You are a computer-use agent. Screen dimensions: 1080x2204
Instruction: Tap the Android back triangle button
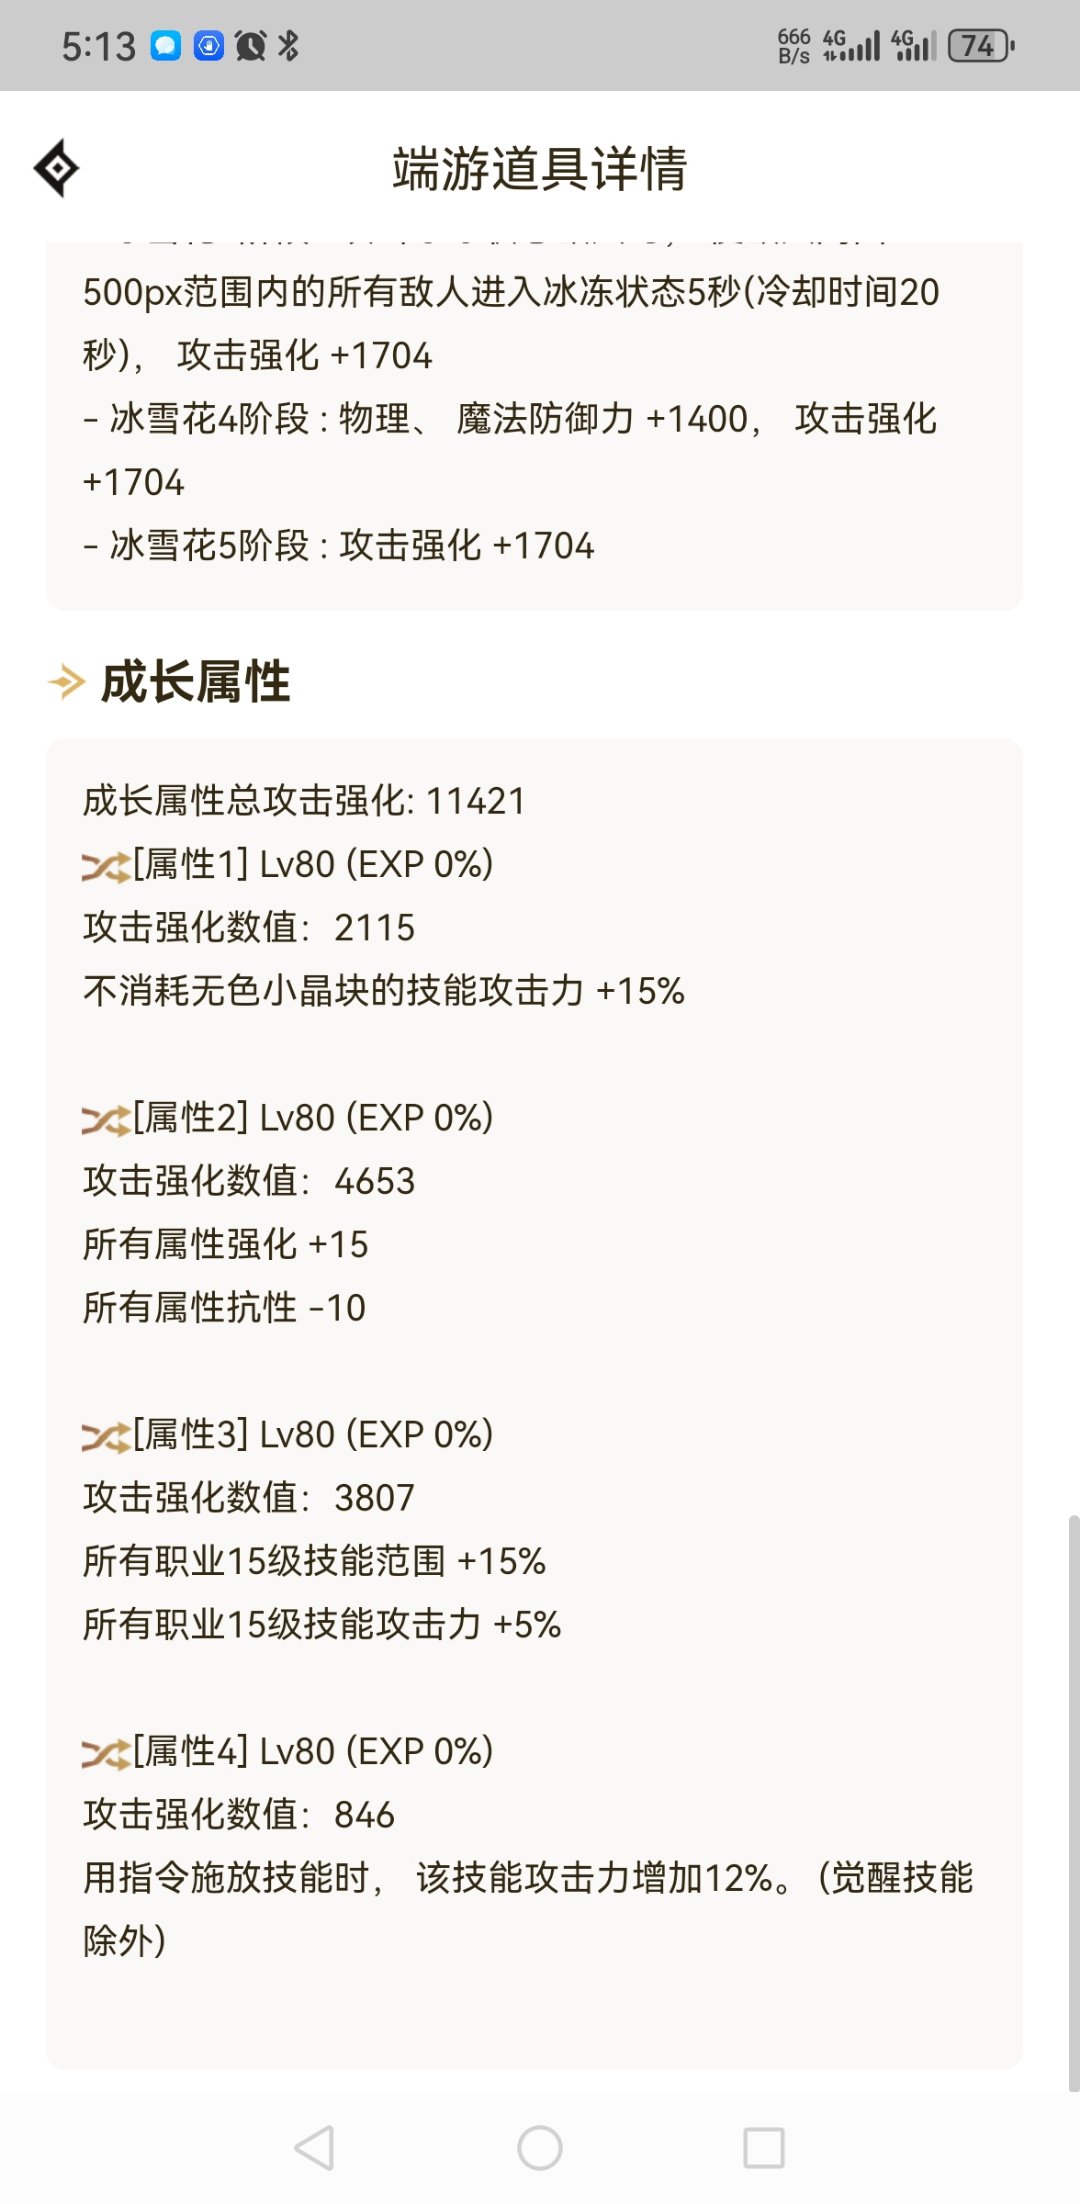(x=315, y=2147)
